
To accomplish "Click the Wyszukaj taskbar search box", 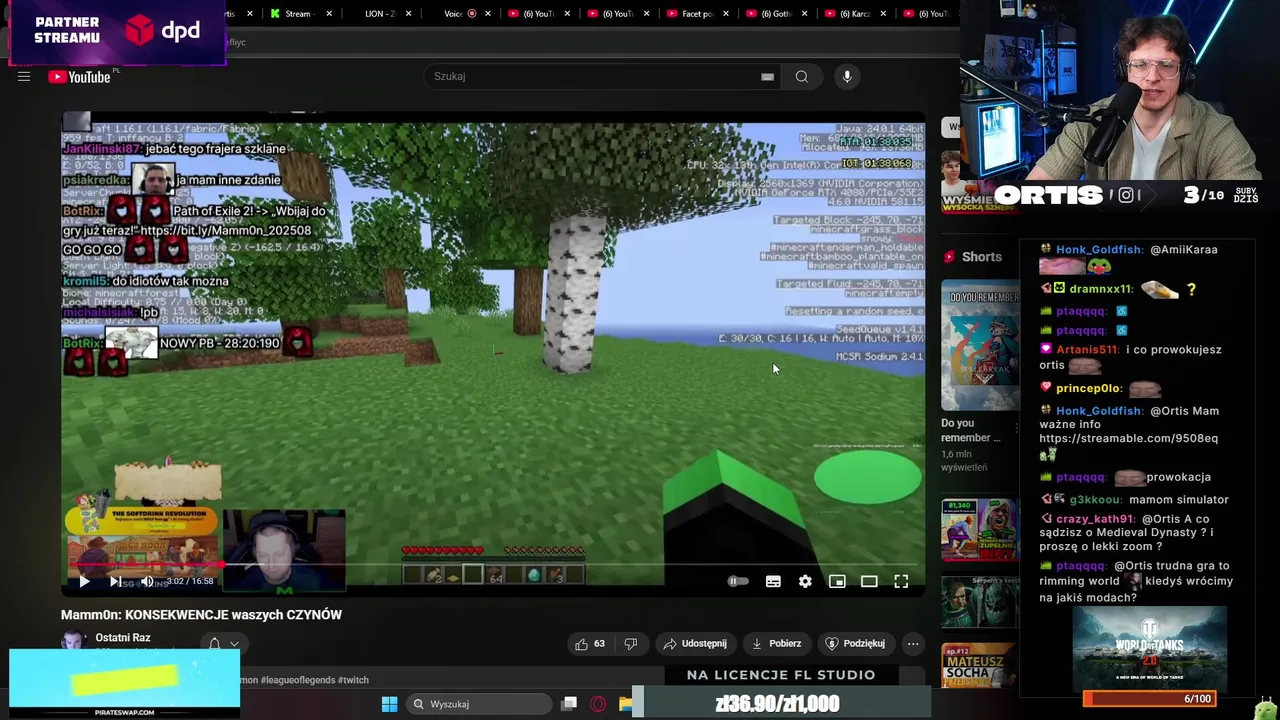I will (x=479, y=704).
